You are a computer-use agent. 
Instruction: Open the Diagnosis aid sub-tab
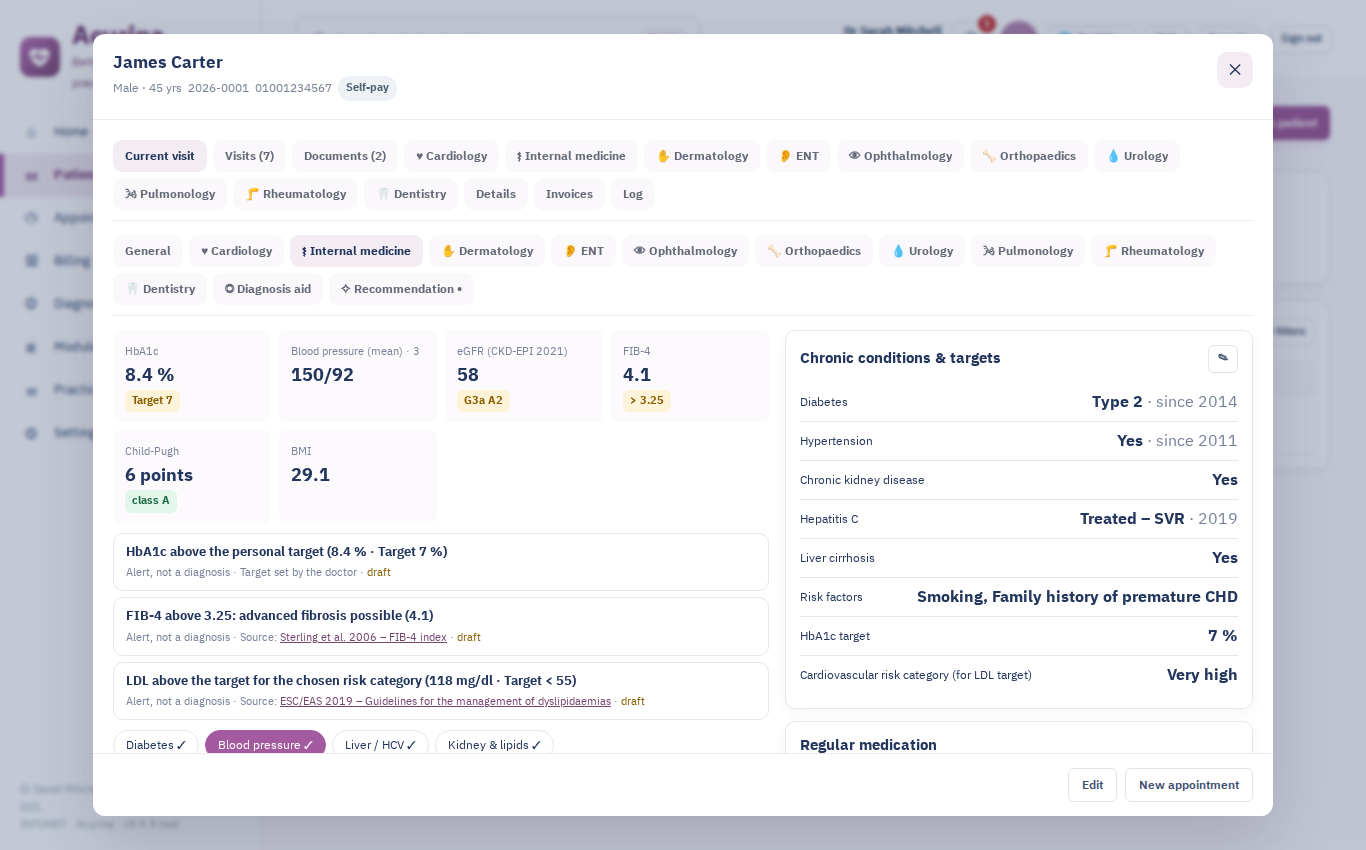(268, 289)
